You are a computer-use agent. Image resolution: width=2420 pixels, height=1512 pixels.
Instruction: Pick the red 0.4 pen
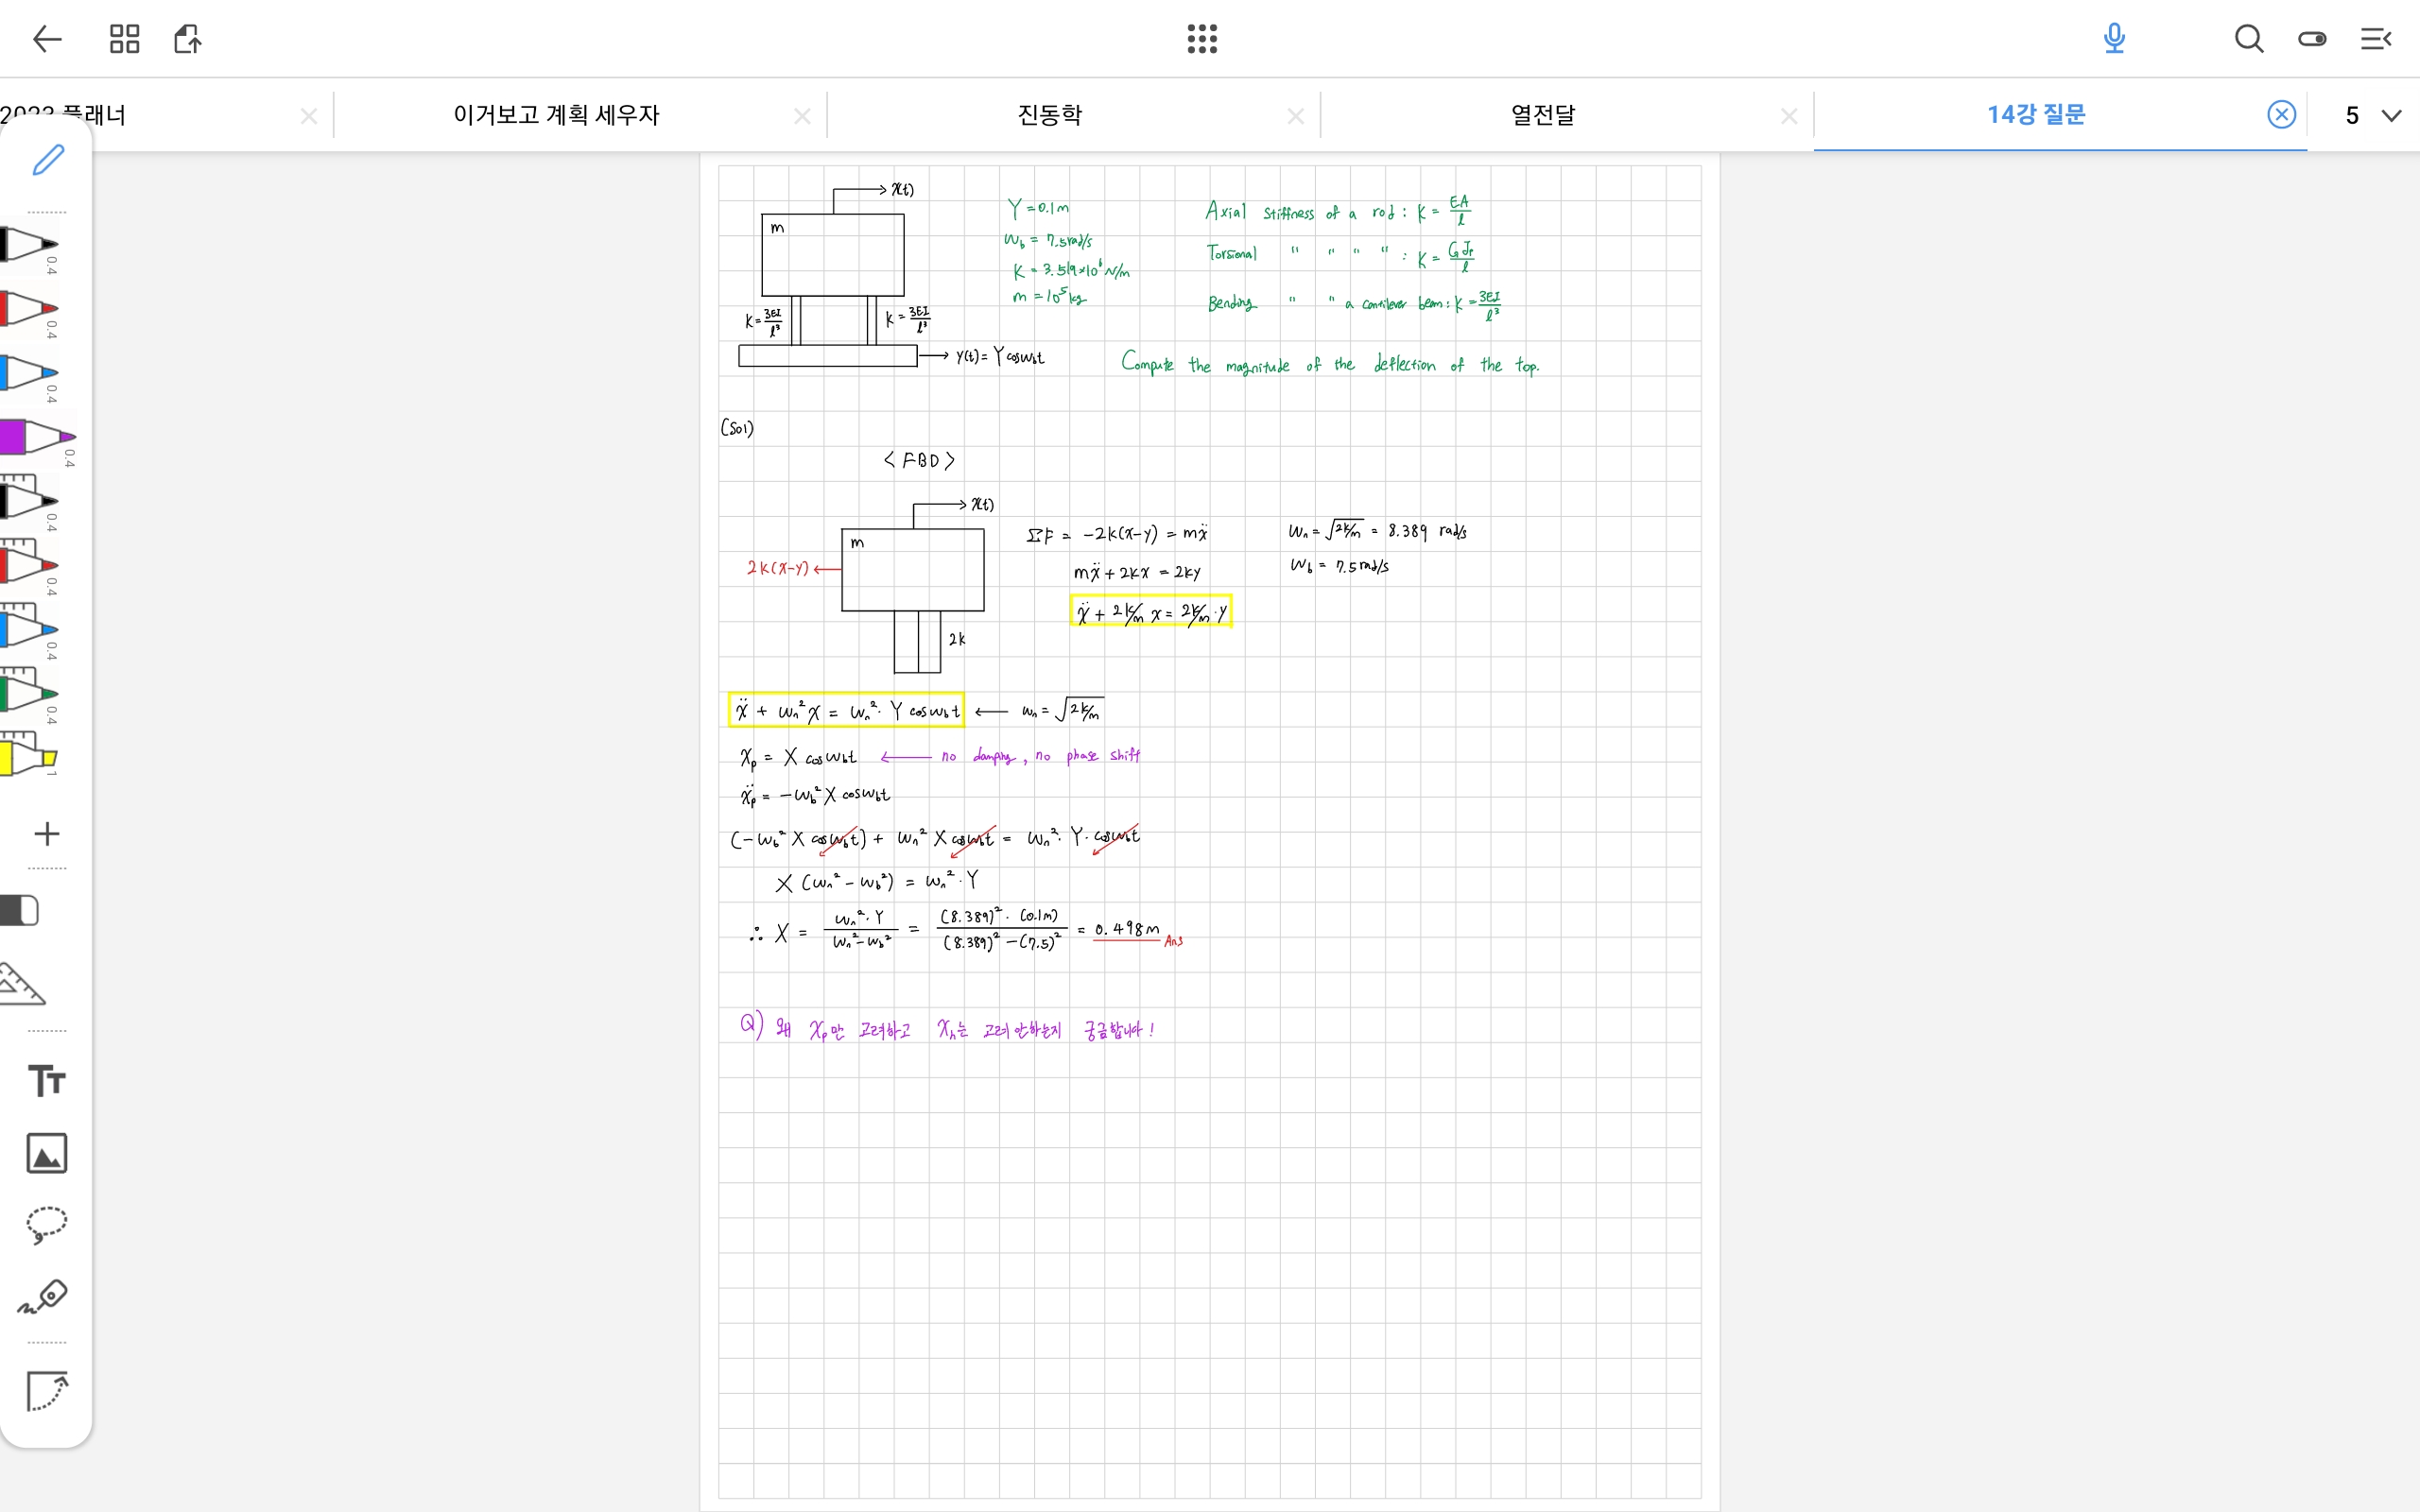pos(30,309)
